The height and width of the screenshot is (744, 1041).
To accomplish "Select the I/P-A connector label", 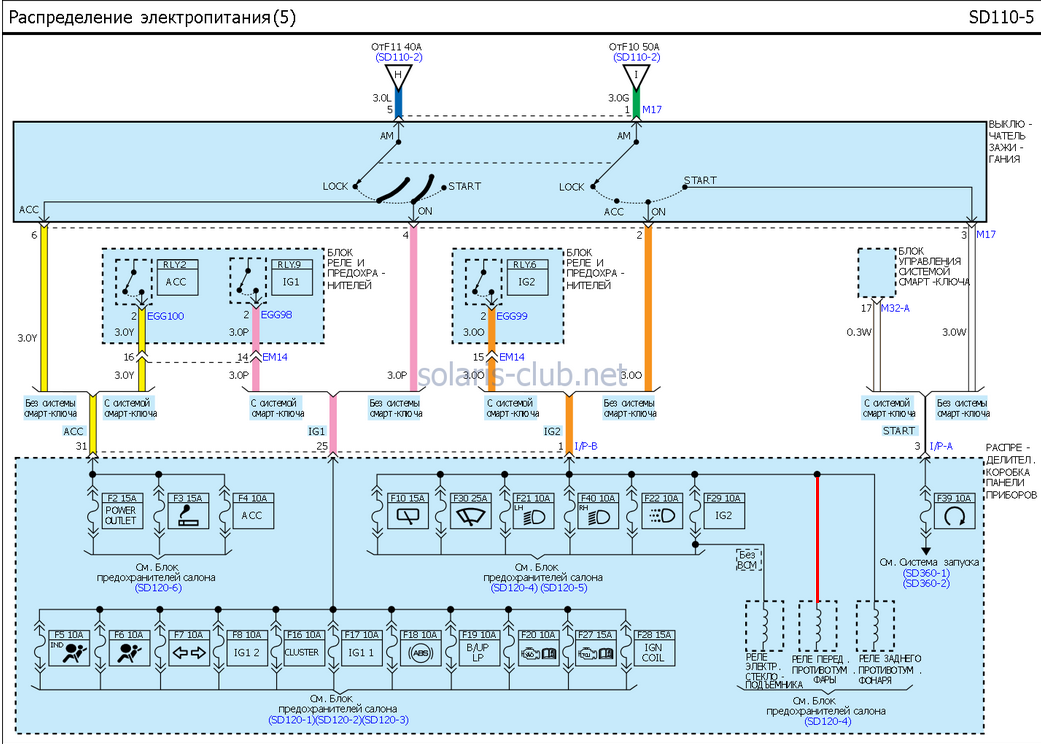I will (x=941, y=446).
